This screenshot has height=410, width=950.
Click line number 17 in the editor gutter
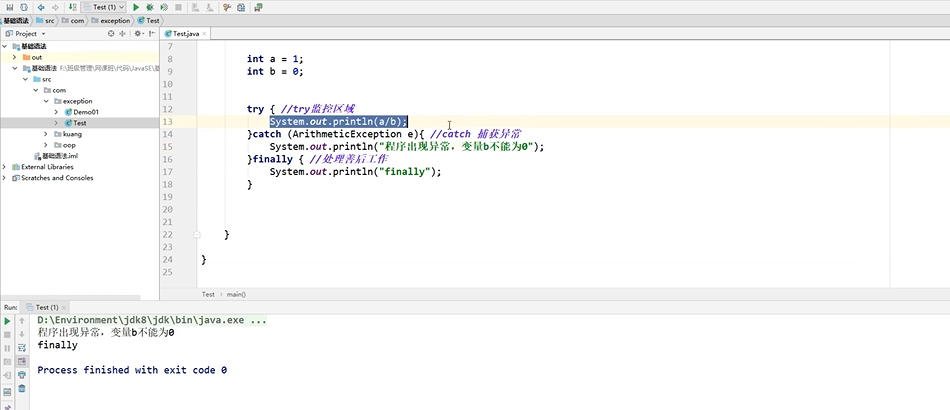click(168, 172)
